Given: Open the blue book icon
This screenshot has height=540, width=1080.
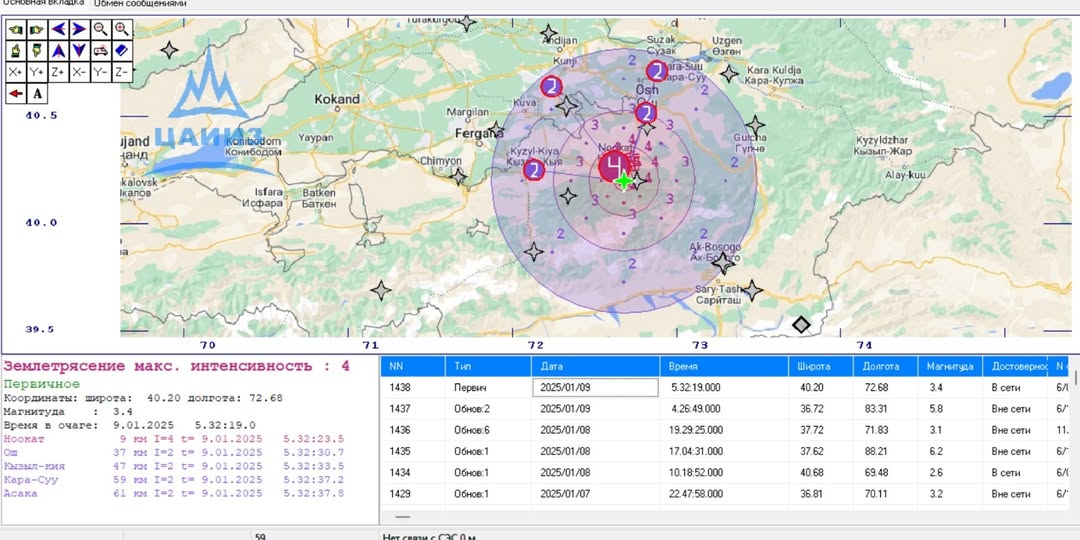Looking at the screenshot, I should click(122, 51).
